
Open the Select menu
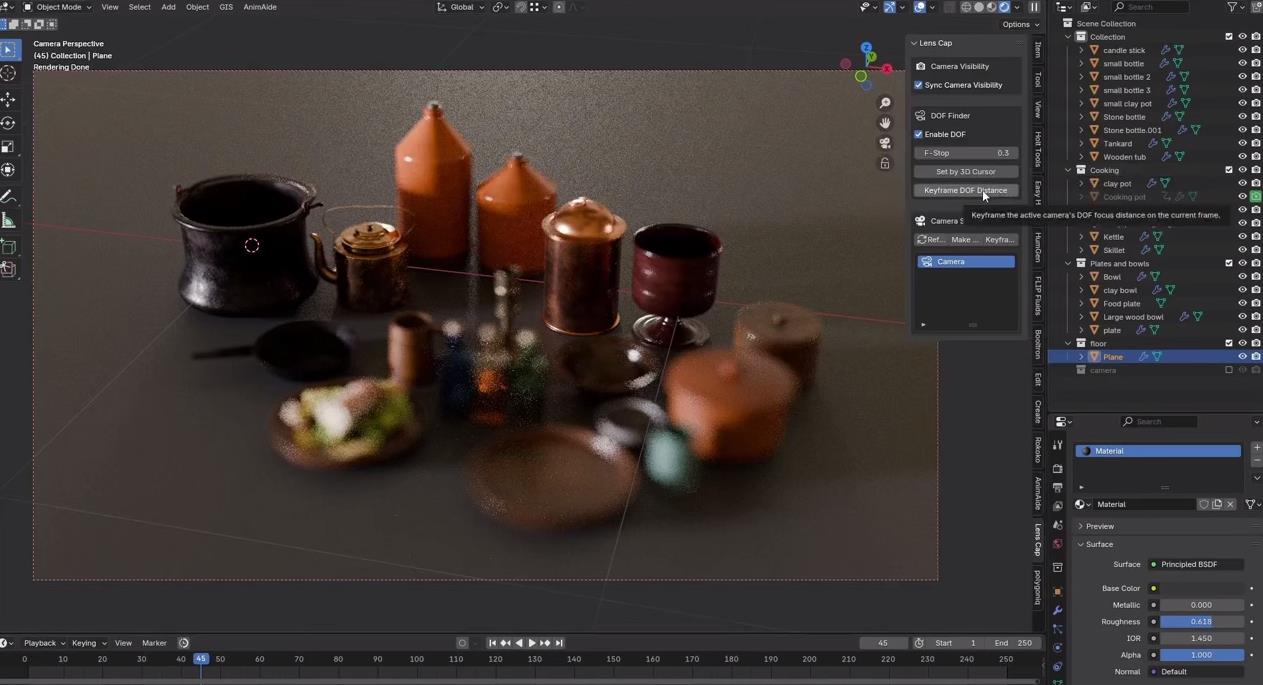tap(140, 7)
